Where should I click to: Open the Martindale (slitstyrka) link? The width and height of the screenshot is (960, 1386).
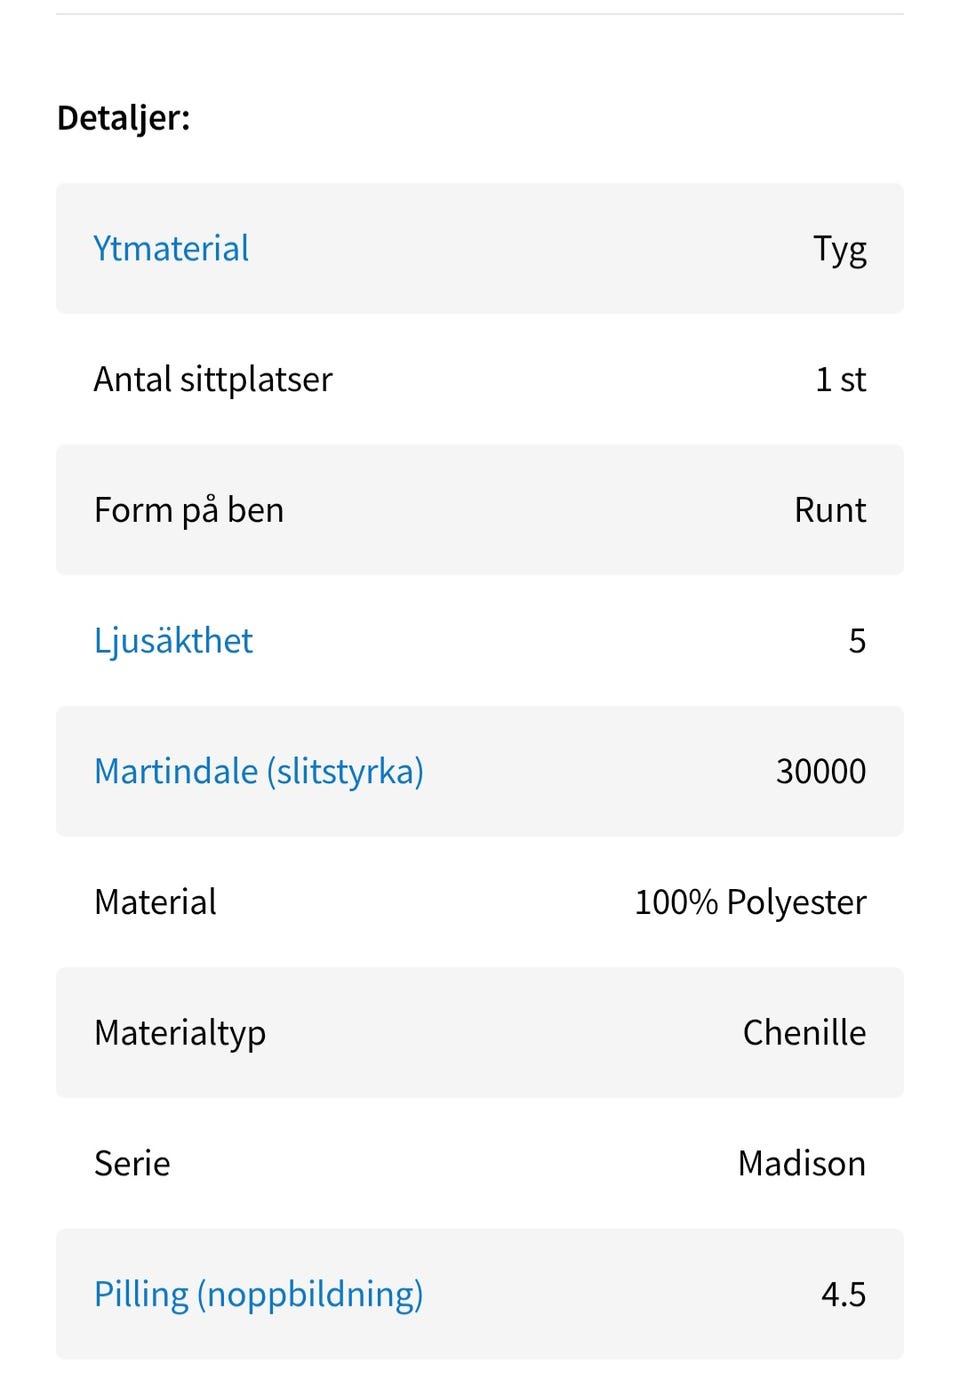(259, 772)
